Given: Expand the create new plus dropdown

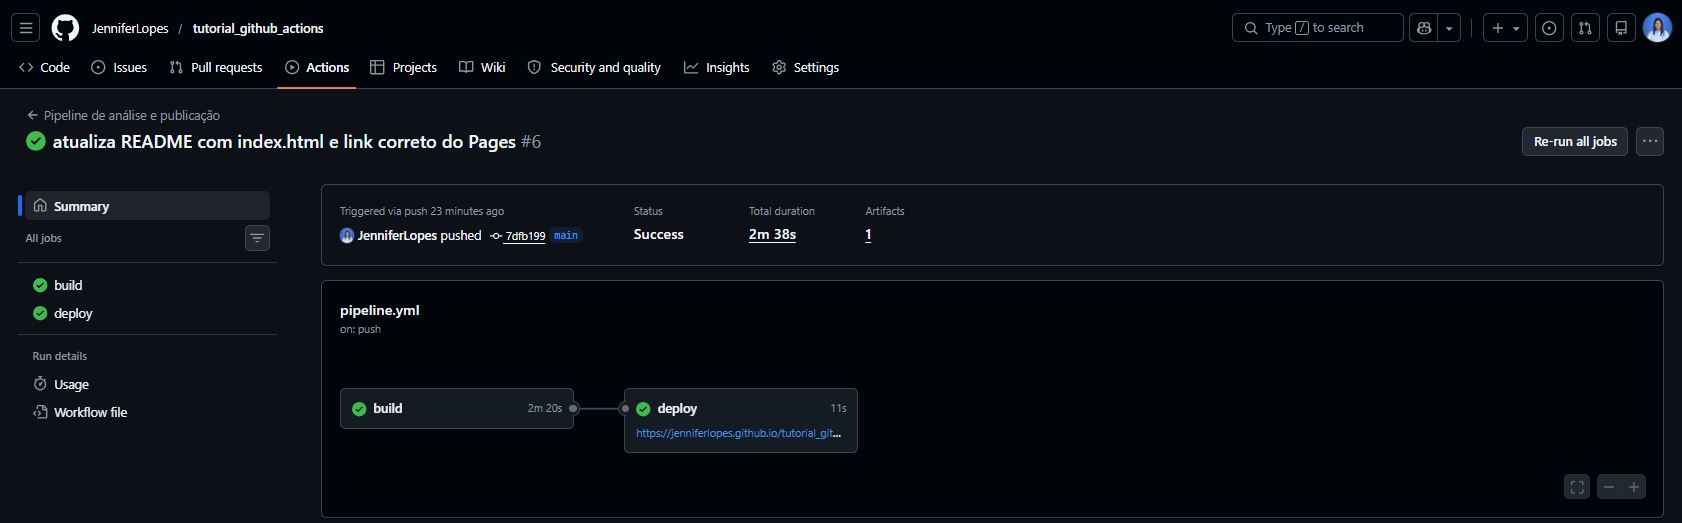Looking at the screenshot, I should click(x=1505, y=28).
